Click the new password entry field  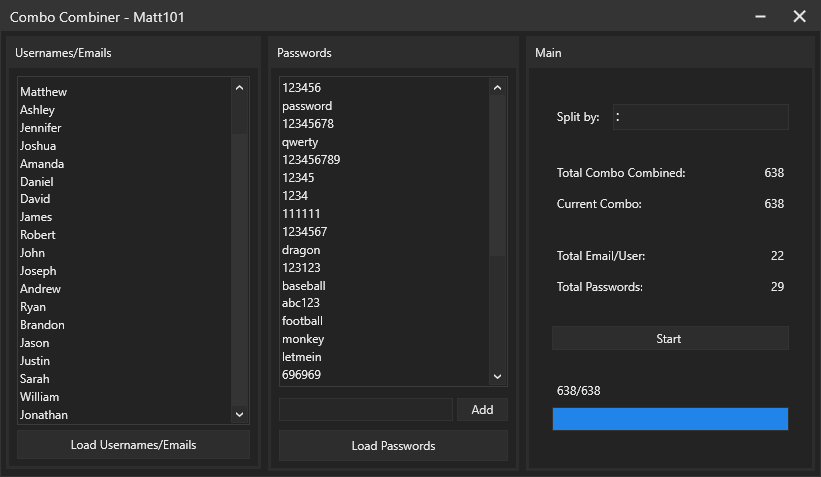point(365,410)
